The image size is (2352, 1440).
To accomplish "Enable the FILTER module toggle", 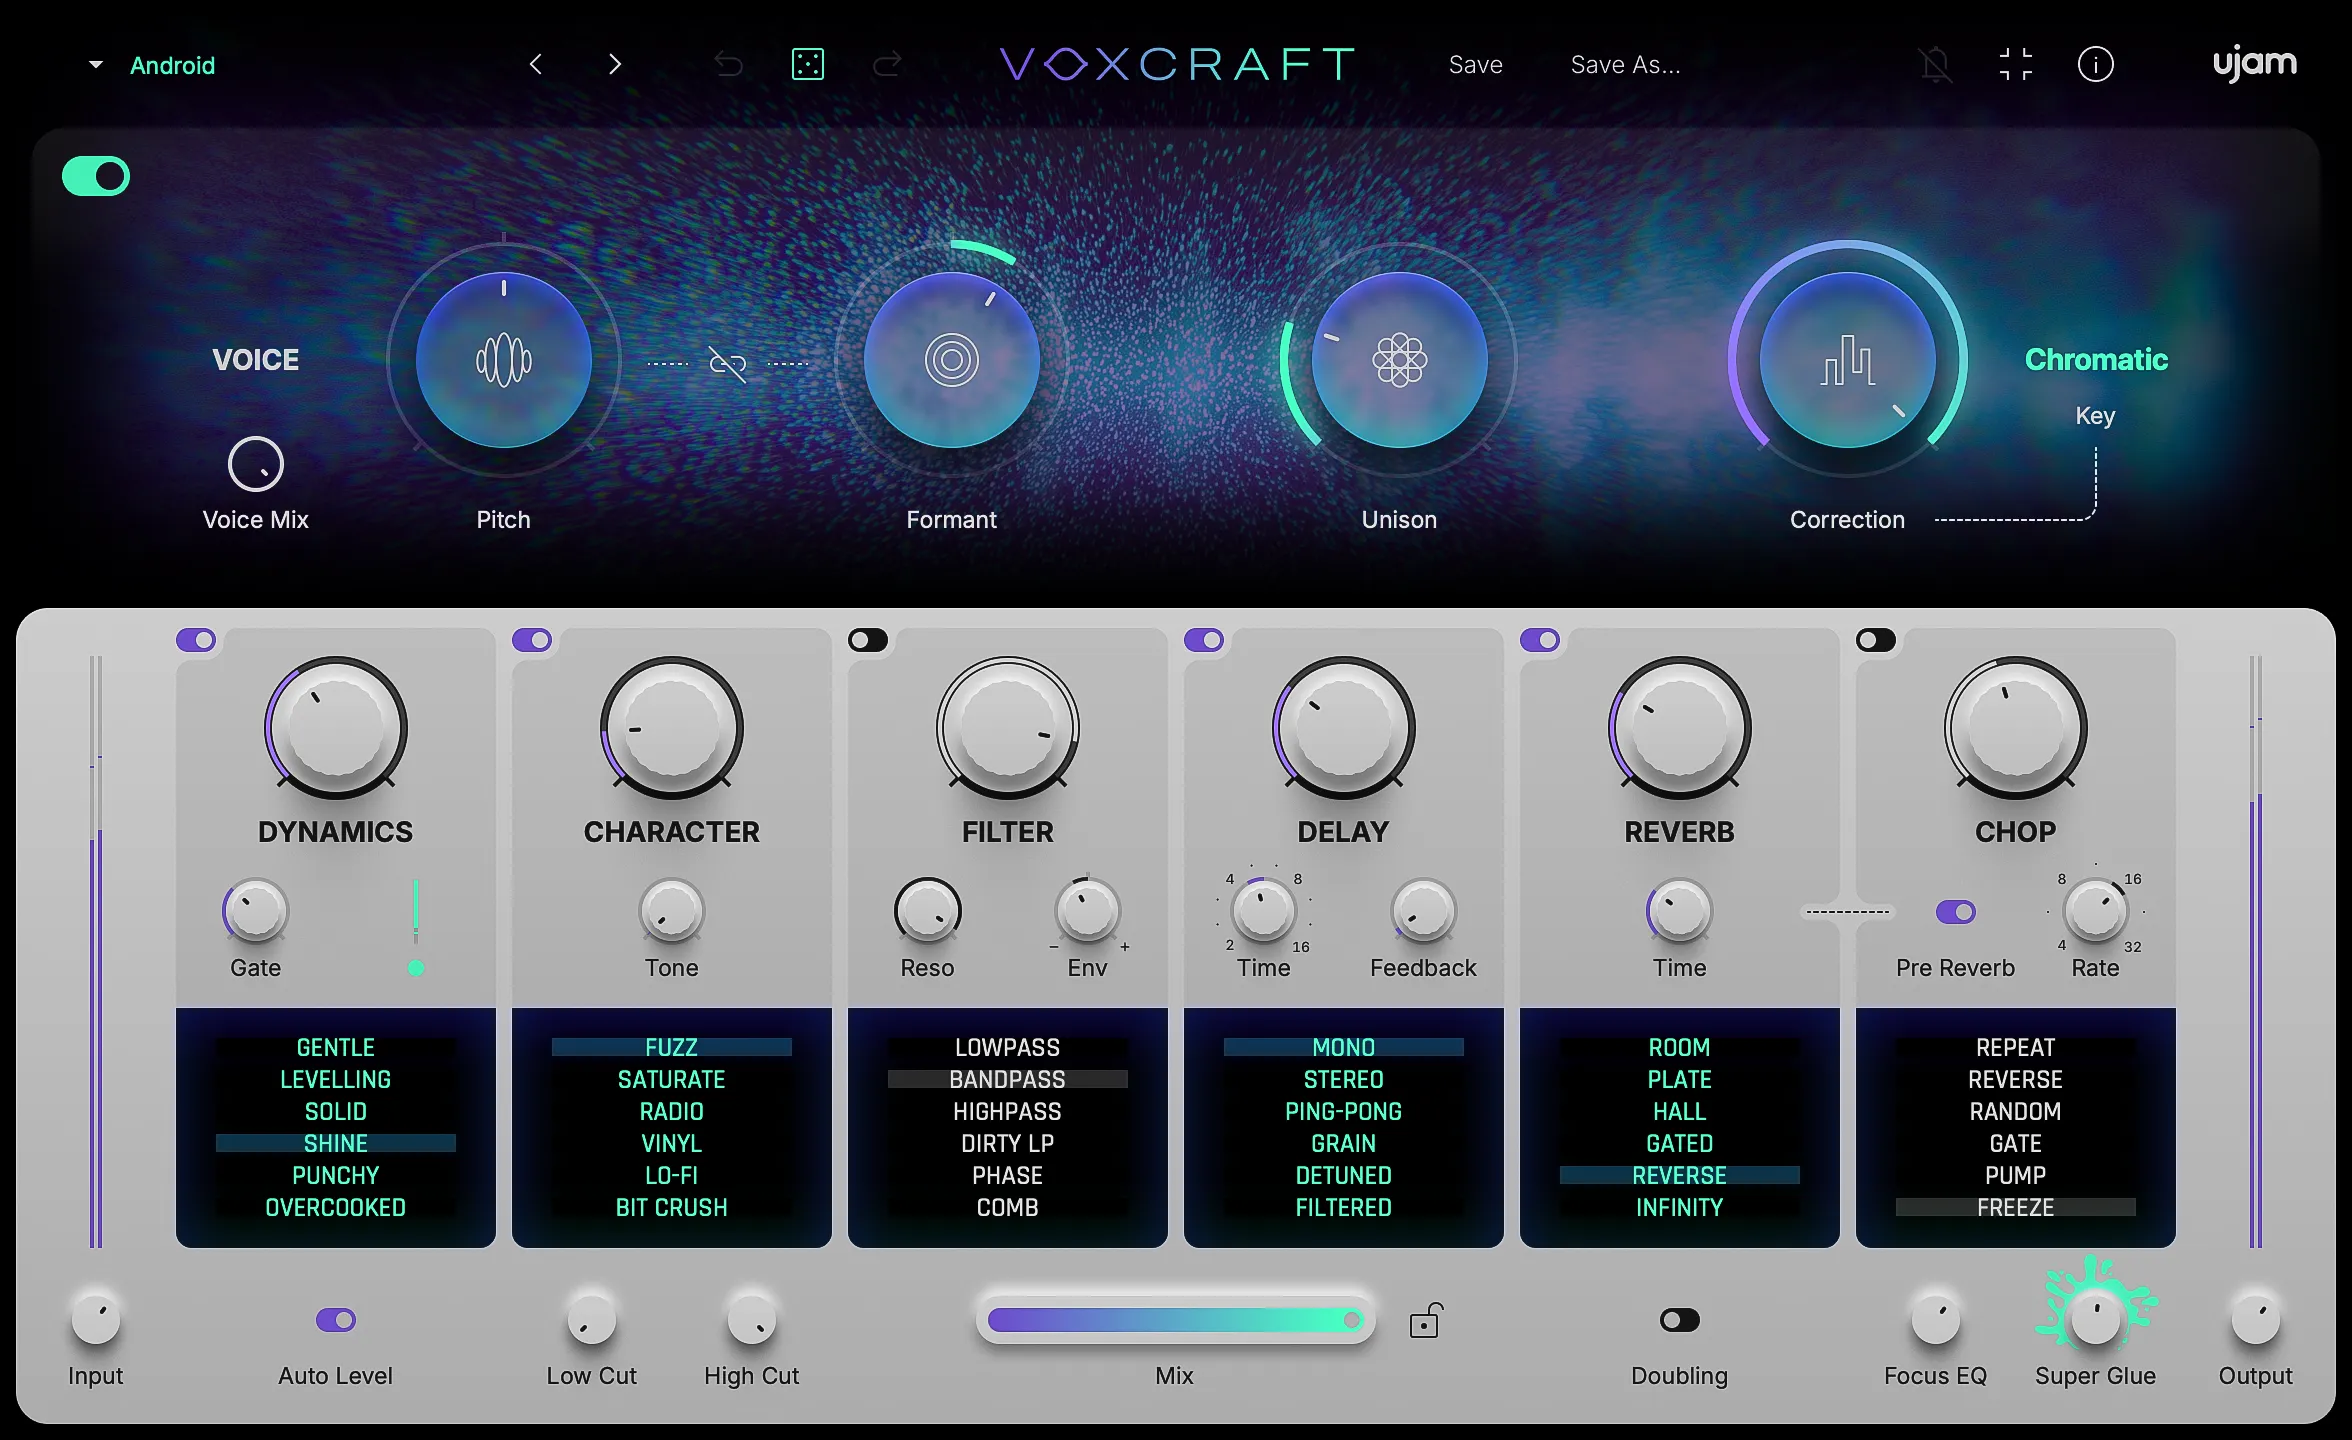I will (x=868, y=639).
